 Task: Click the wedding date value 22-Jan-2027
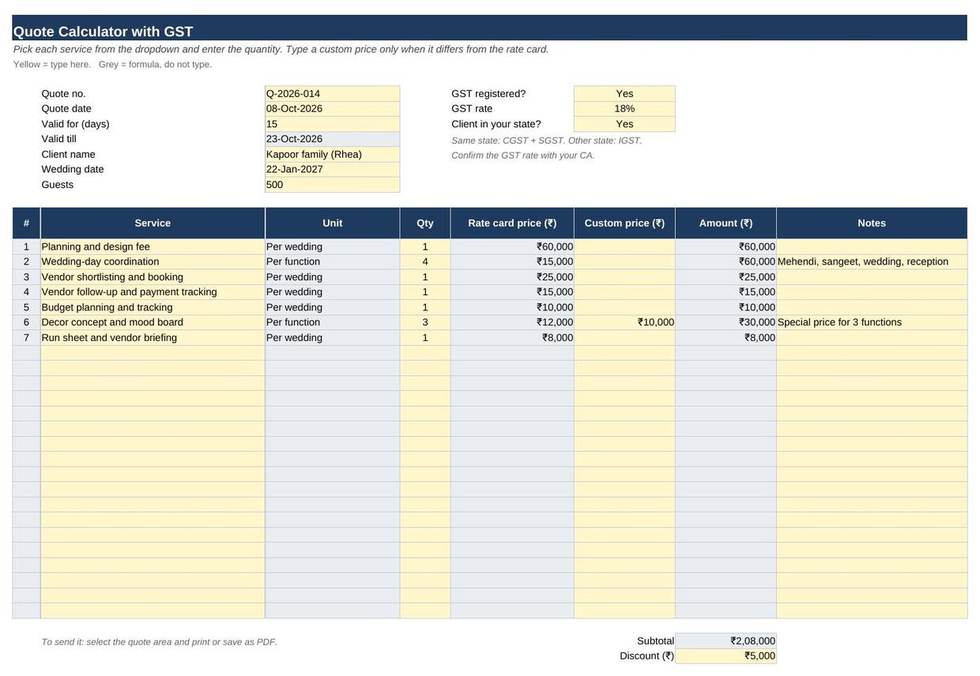coord(332,169)
